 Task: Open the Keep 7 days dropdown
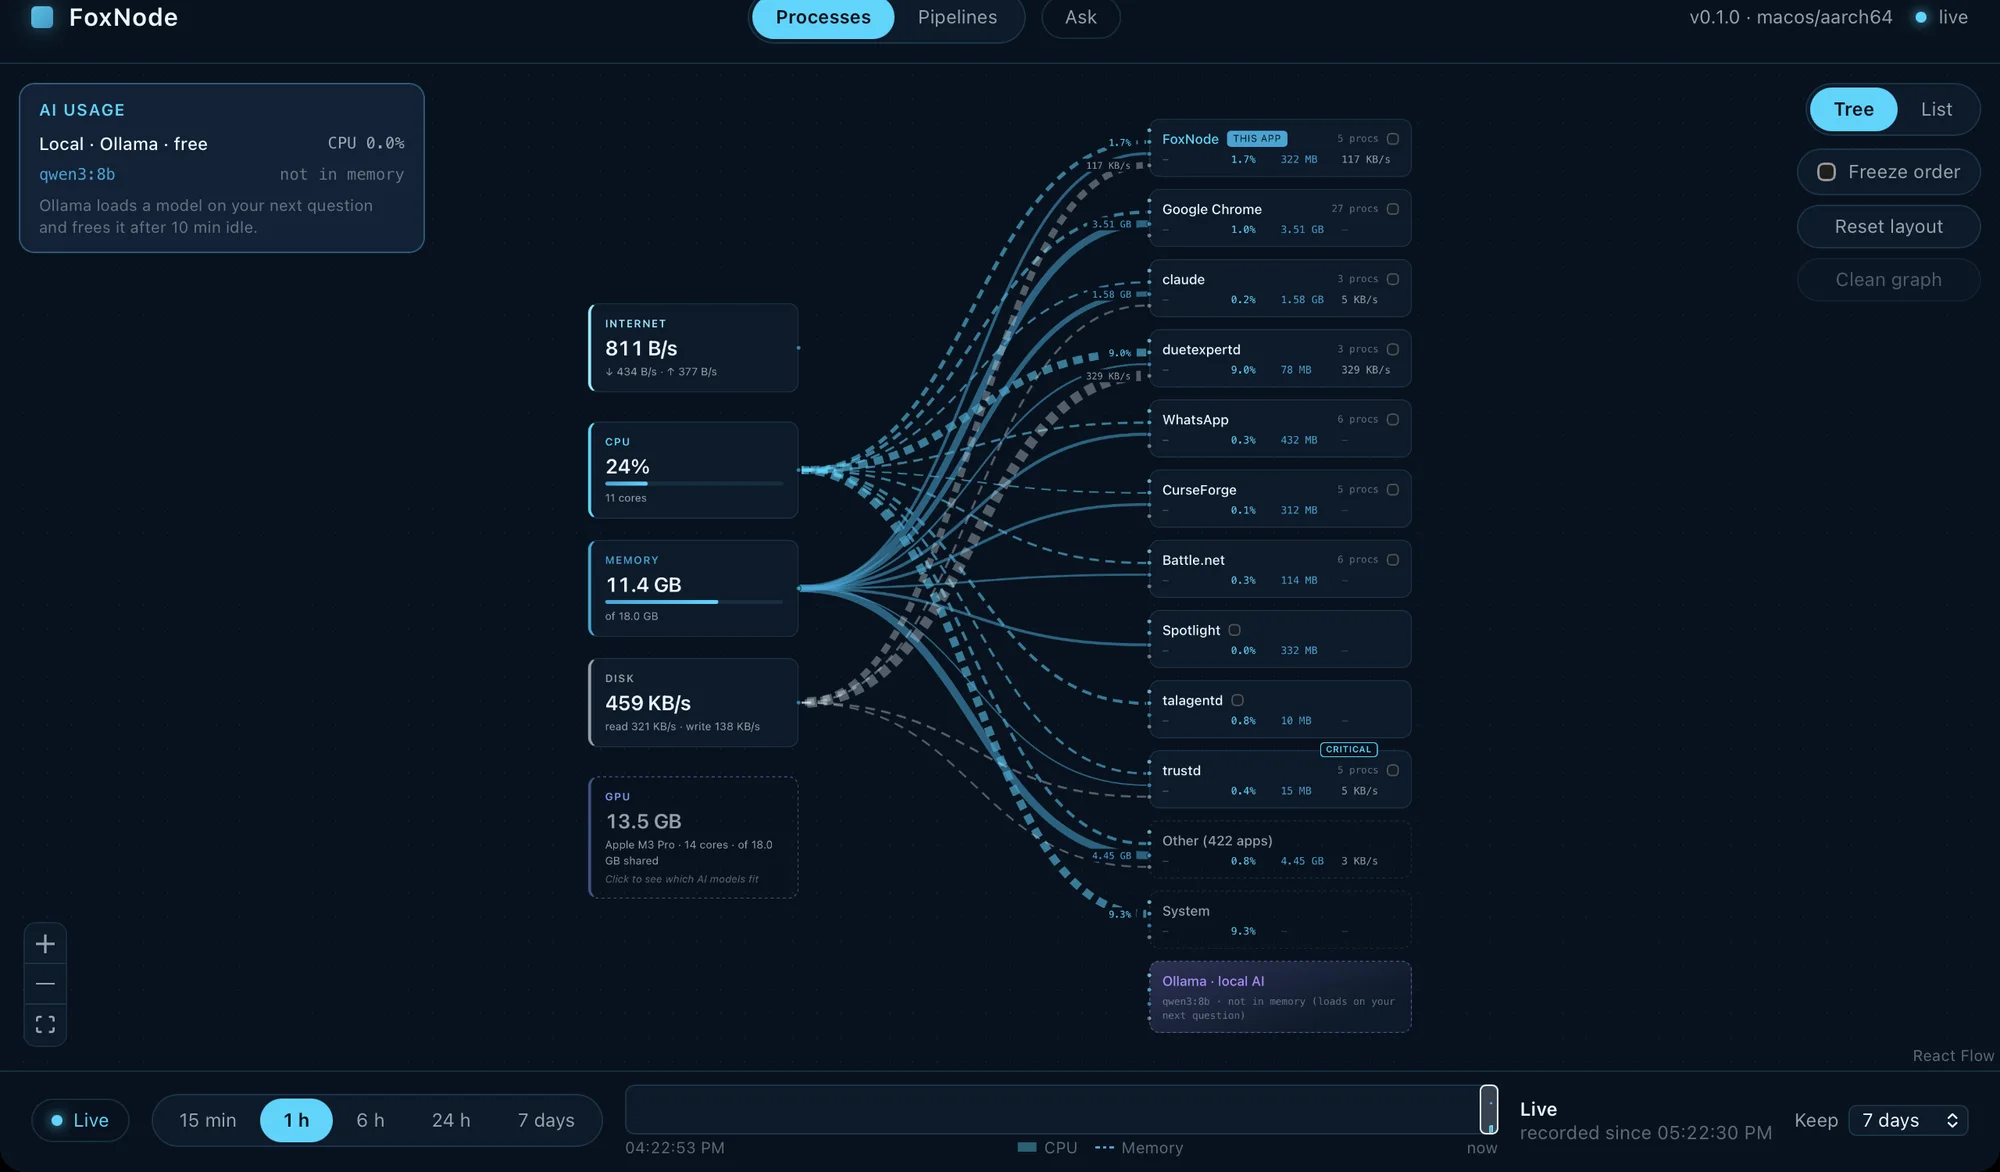[1909, 1120]
